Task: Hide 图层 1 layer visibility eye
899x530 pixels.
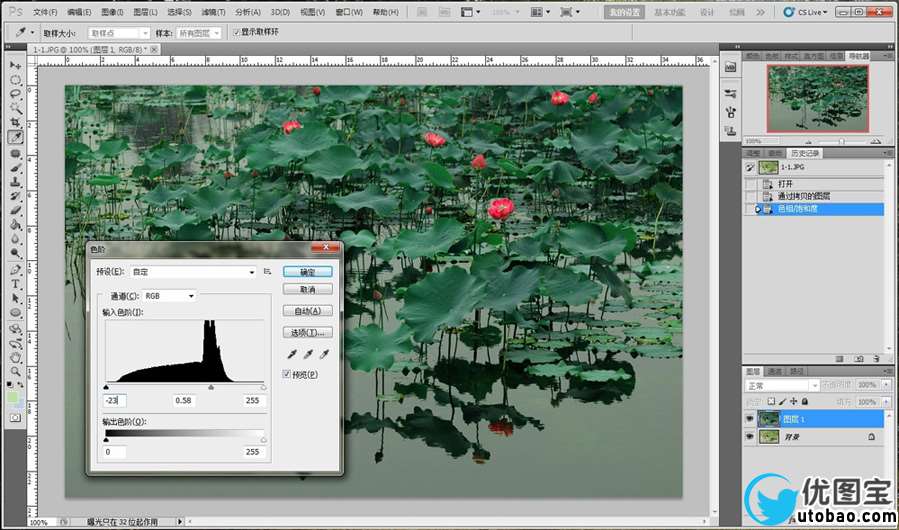Action: pos(749,419)
